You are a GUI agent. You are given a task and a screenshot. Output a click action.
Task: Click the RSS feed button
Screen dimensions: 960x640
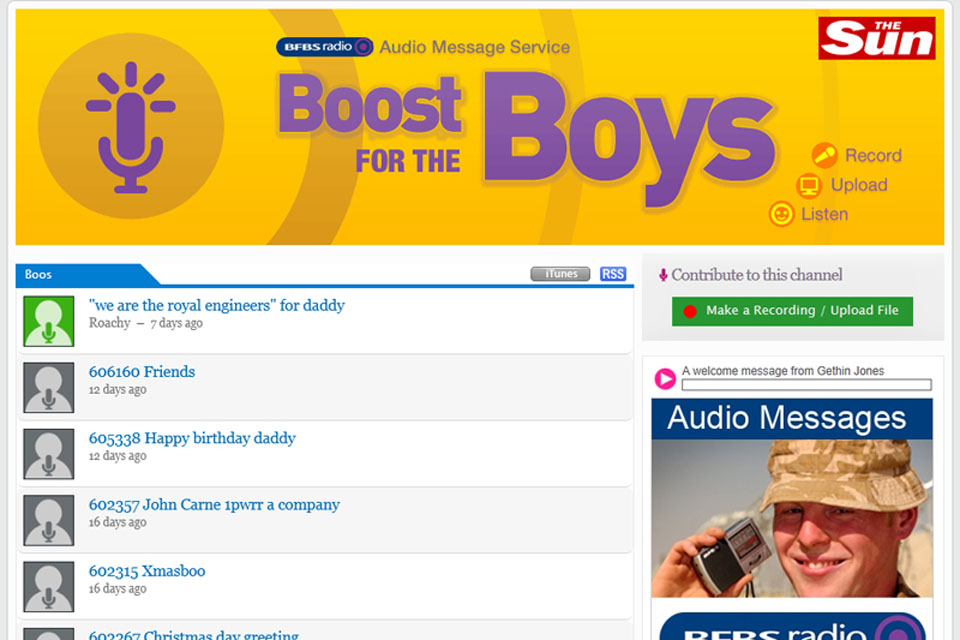point(613,274)
